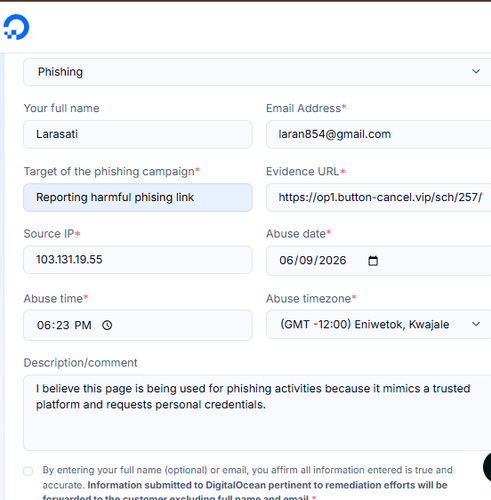Click the 06:23 PM abuse time field
This screenshot has width=491, height=500.
click(138, 325)
